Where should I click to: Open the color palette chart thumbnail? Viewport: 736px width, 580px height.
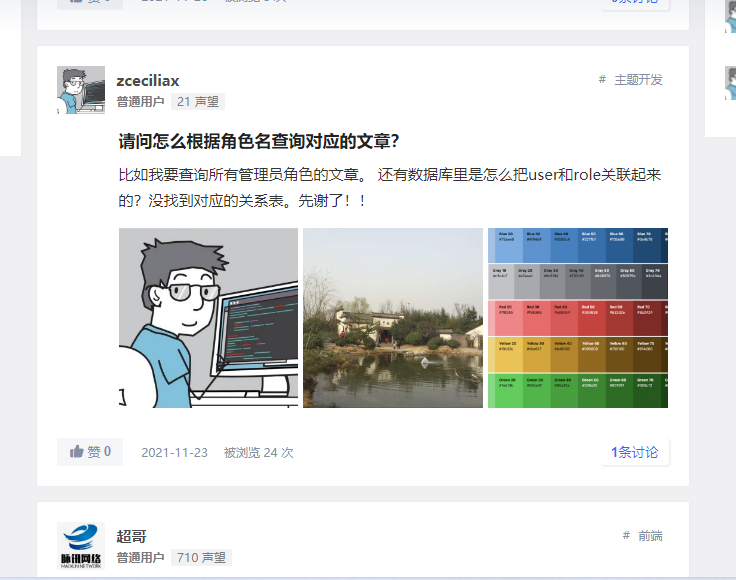tap(578, 318)
